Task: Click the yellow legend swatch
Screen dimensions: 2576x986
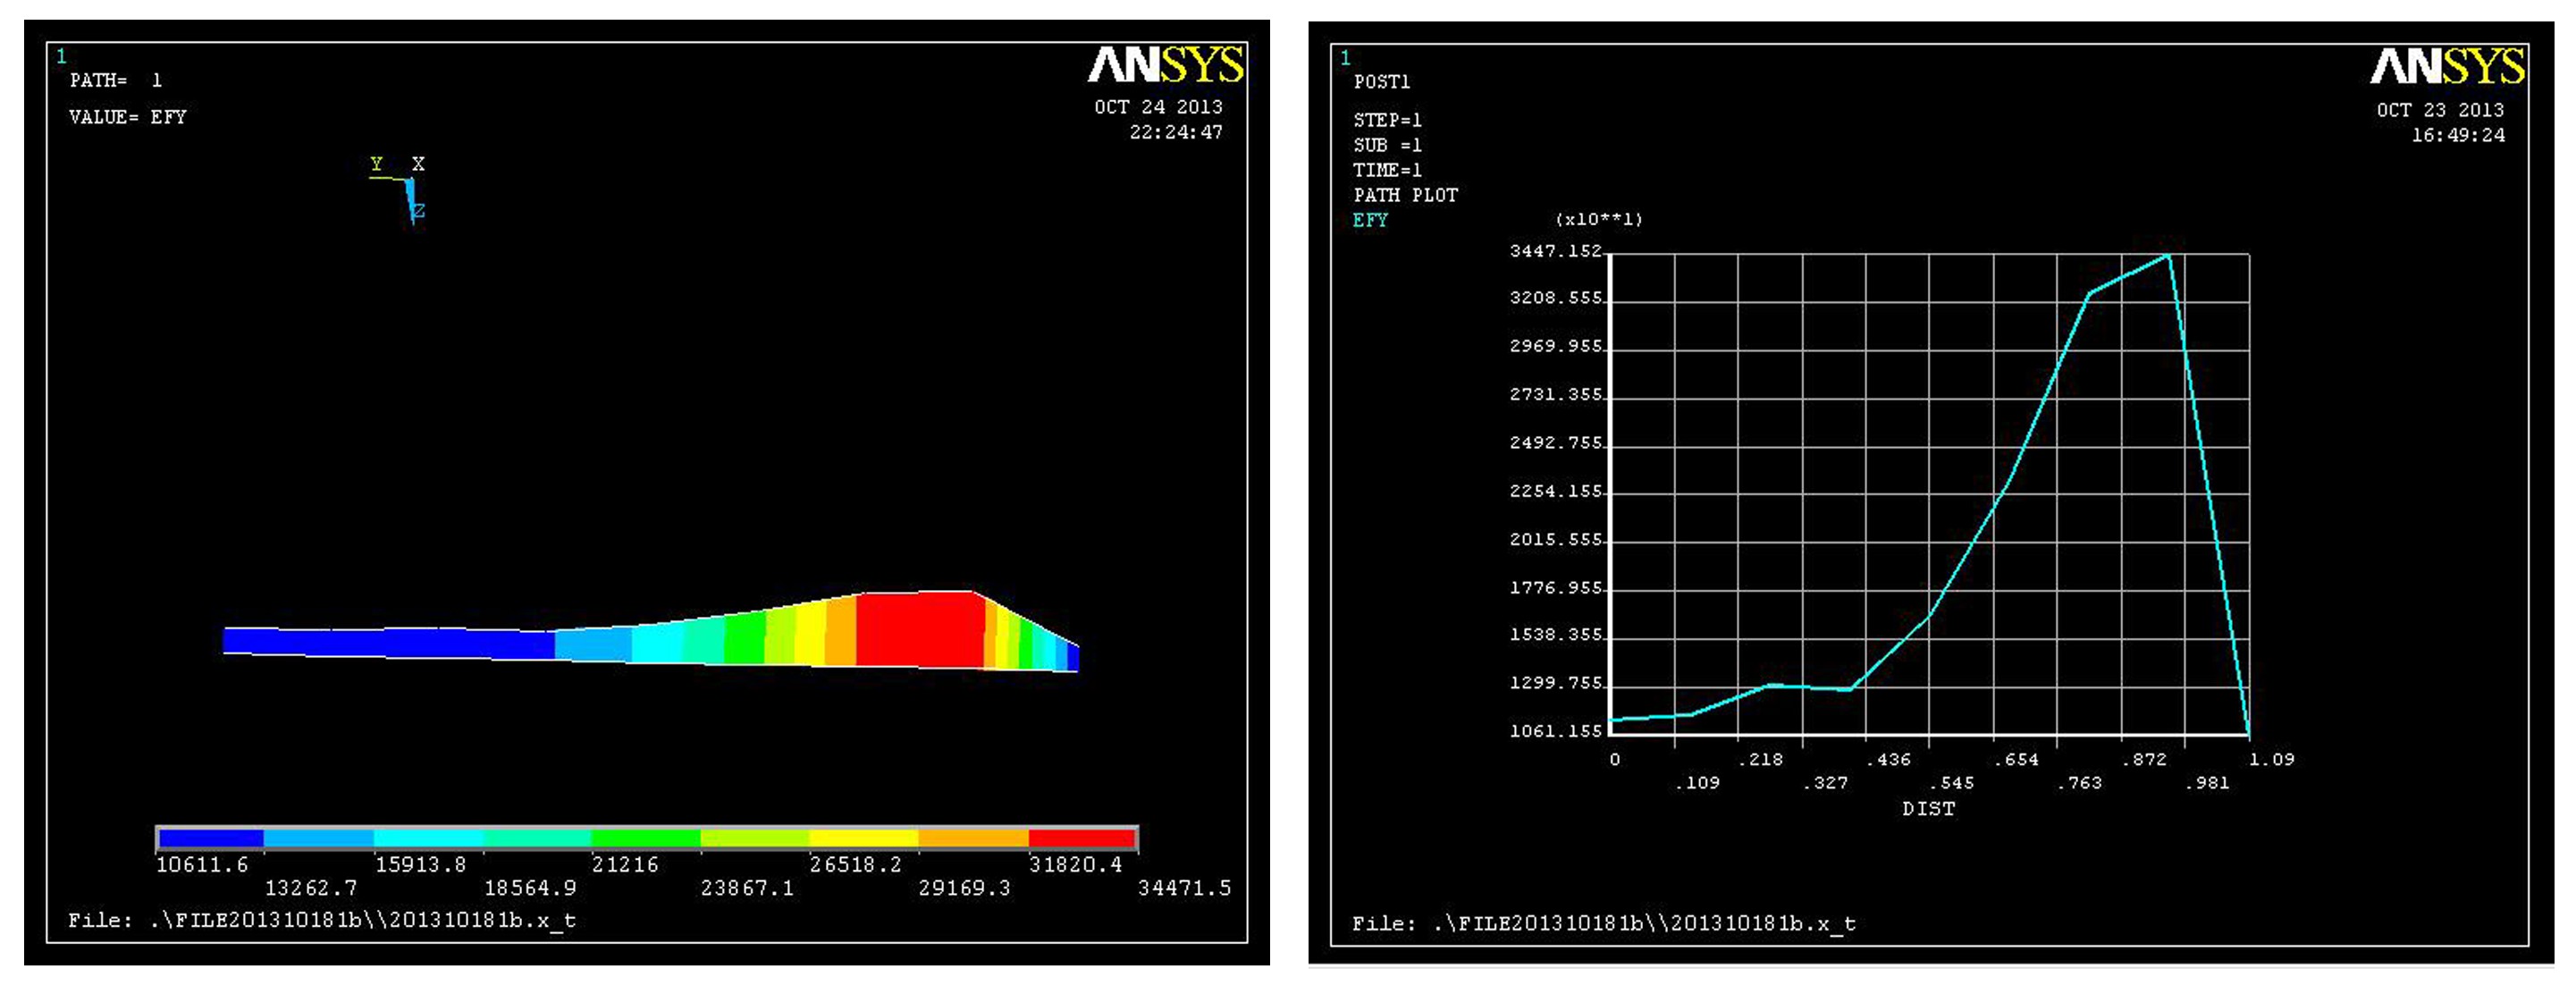Action: click(864, 838)
